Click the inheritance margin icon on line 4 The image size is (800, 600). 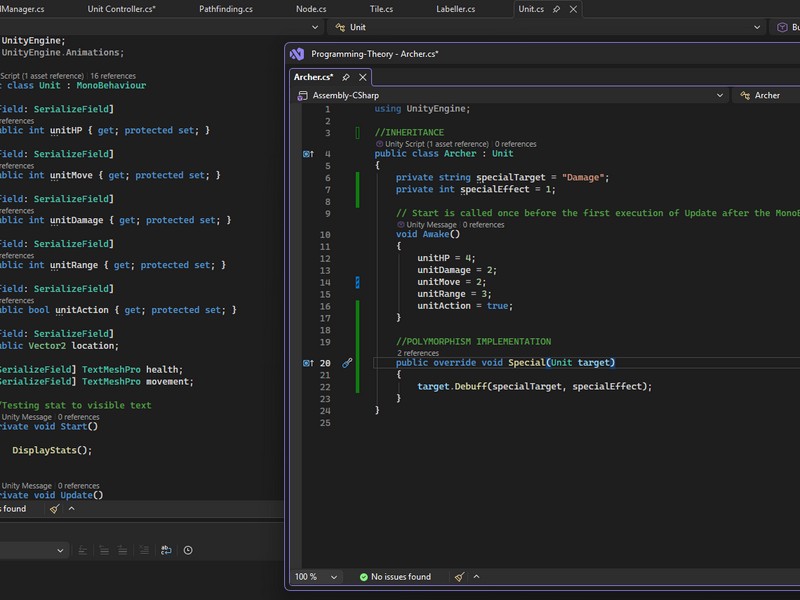[x=309, y=154]
